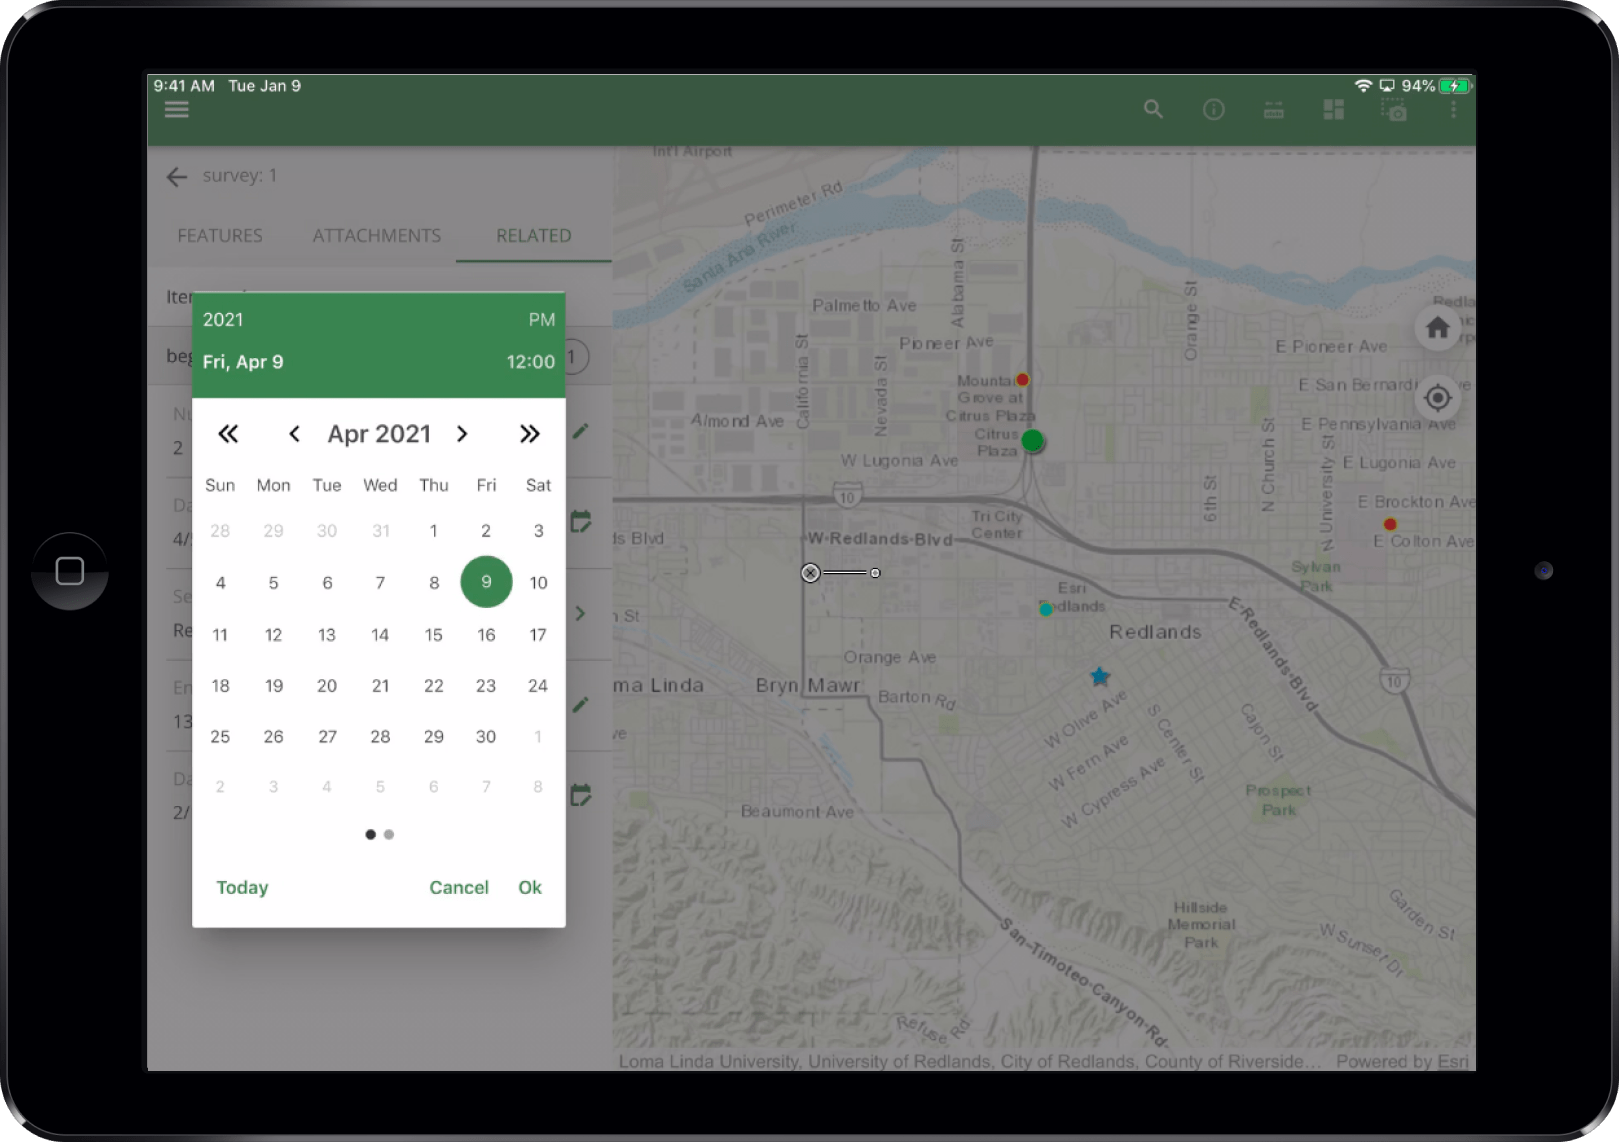
Task: Advance to May with the next-month chevron
Action: [462, 434]
